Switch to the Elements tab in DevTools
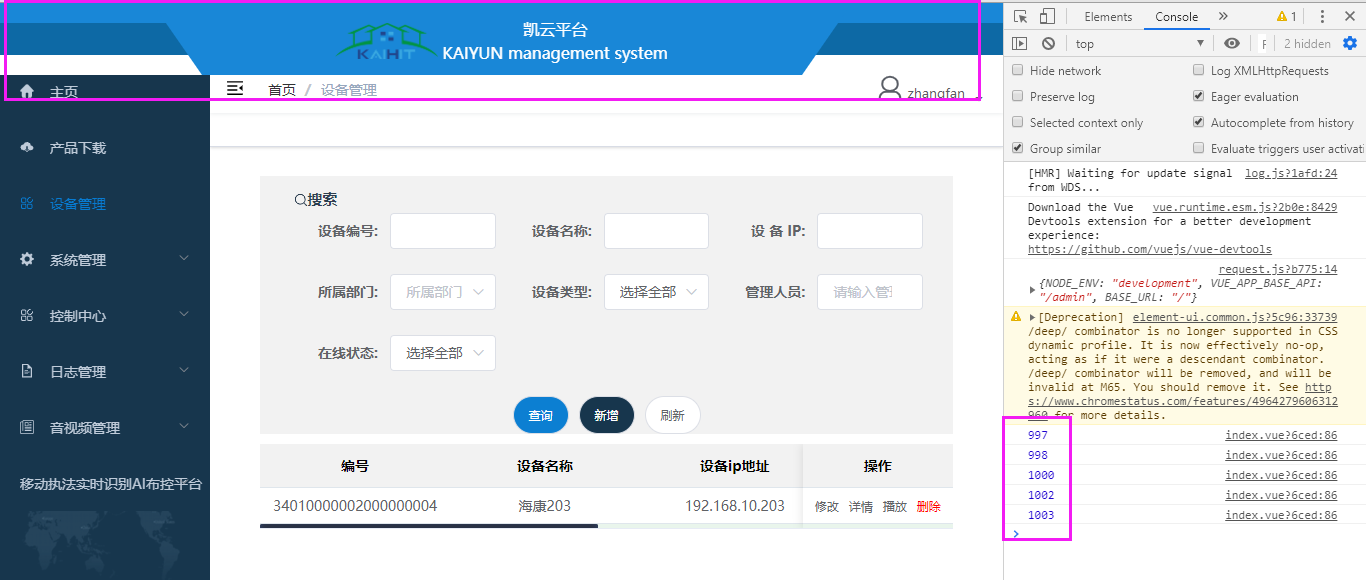Image resolution: width=1366 pixels, height=580 pixels. (x=1110, y=16)
